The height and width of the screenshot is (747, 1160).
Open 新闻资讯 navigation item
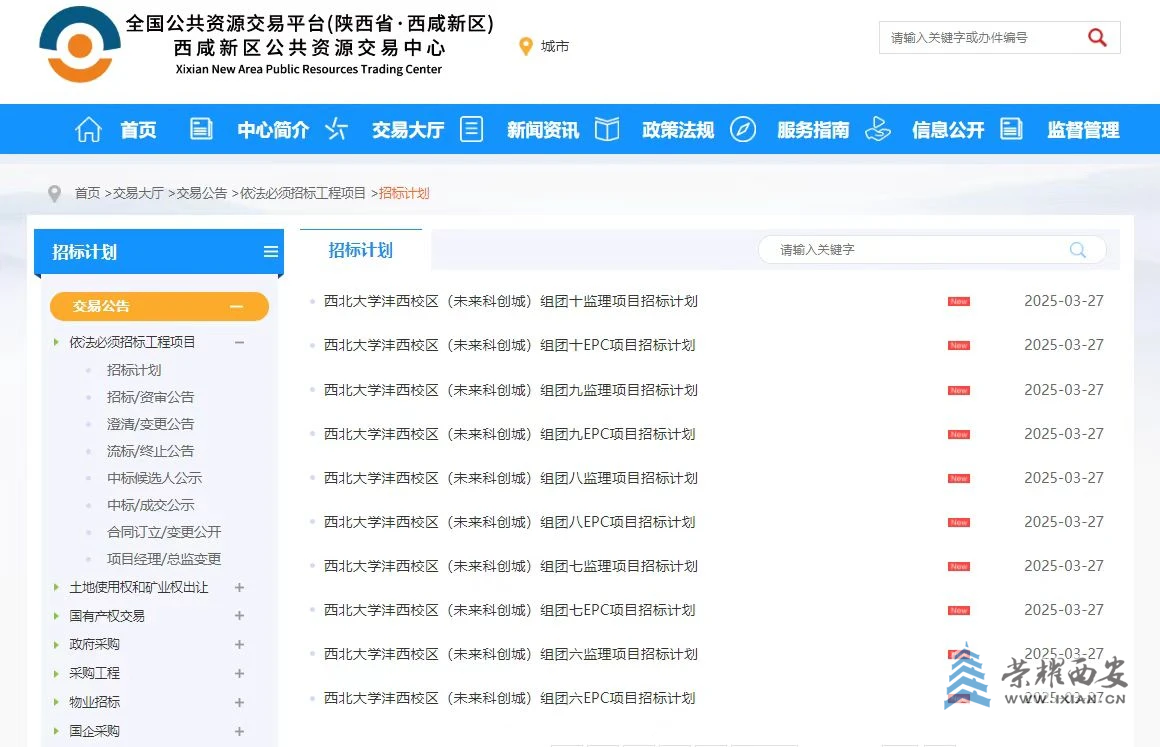click(x=543, y=130)
